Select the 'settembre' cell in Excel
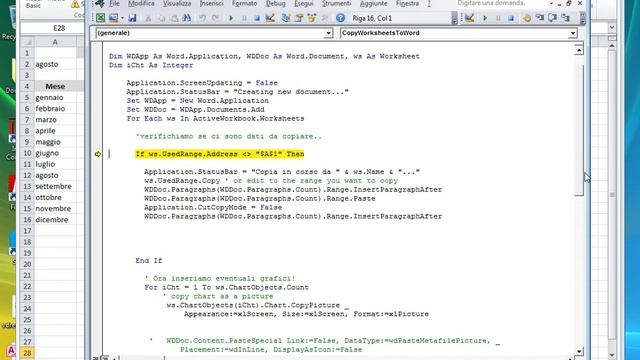 [55, 186]
